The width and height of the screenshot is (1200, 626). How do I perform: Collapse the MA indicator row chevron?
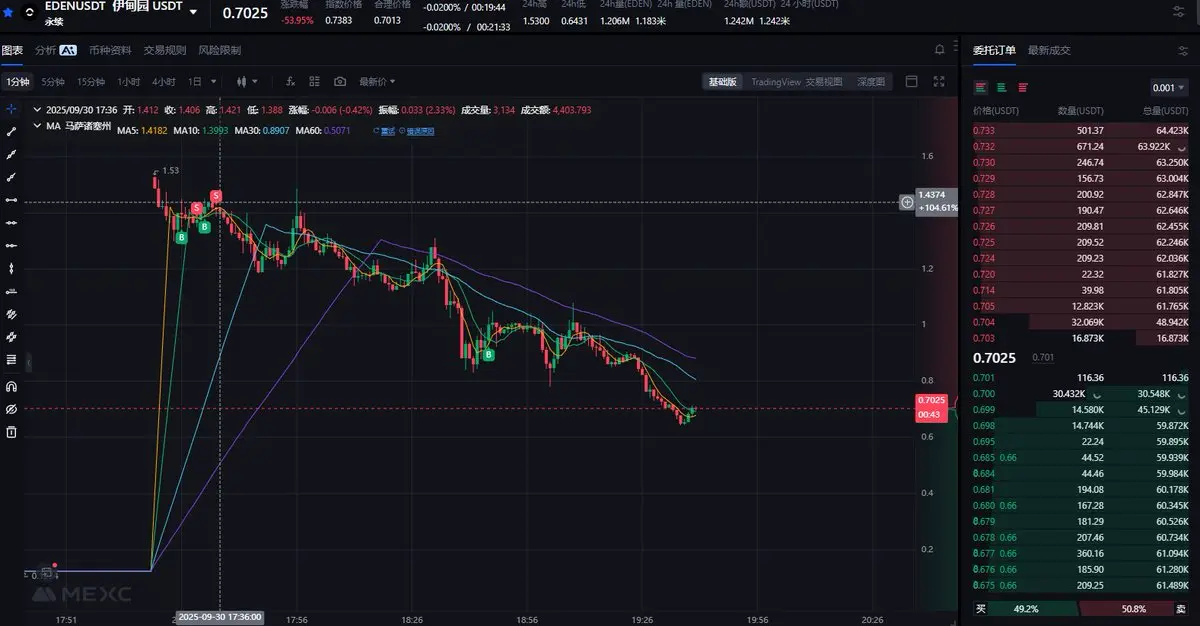point(38,127)
